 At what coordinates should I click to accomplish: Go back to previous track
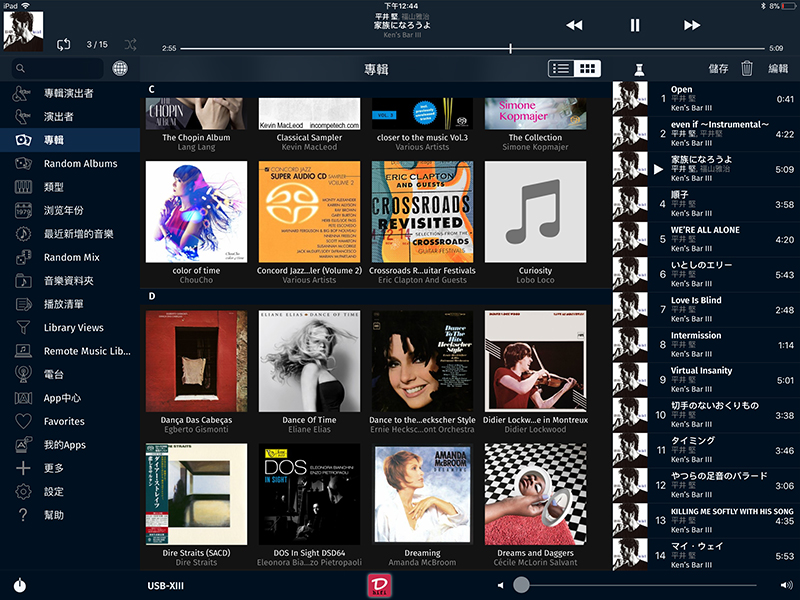(574, 25)
